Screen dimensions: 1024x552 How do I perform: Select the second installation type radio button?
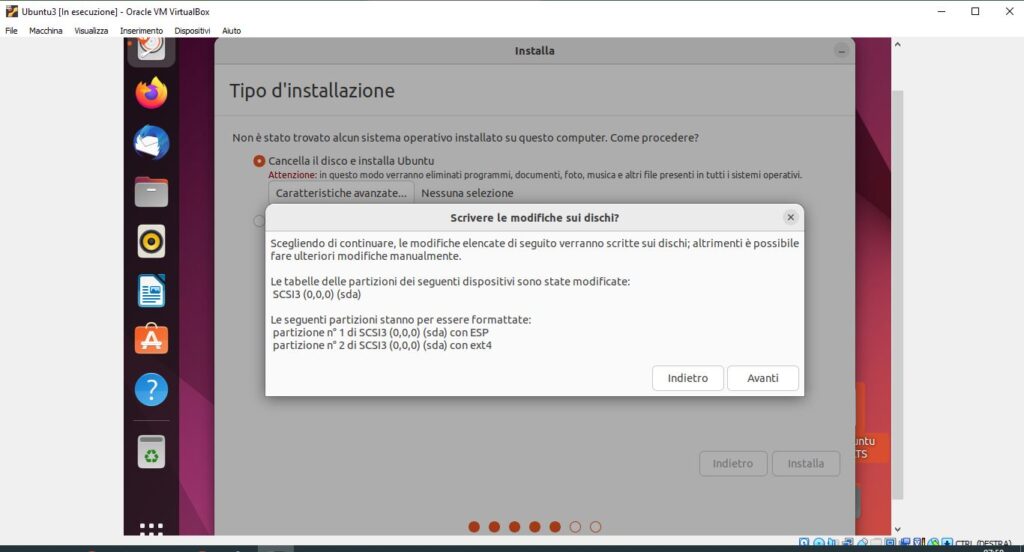259,221
